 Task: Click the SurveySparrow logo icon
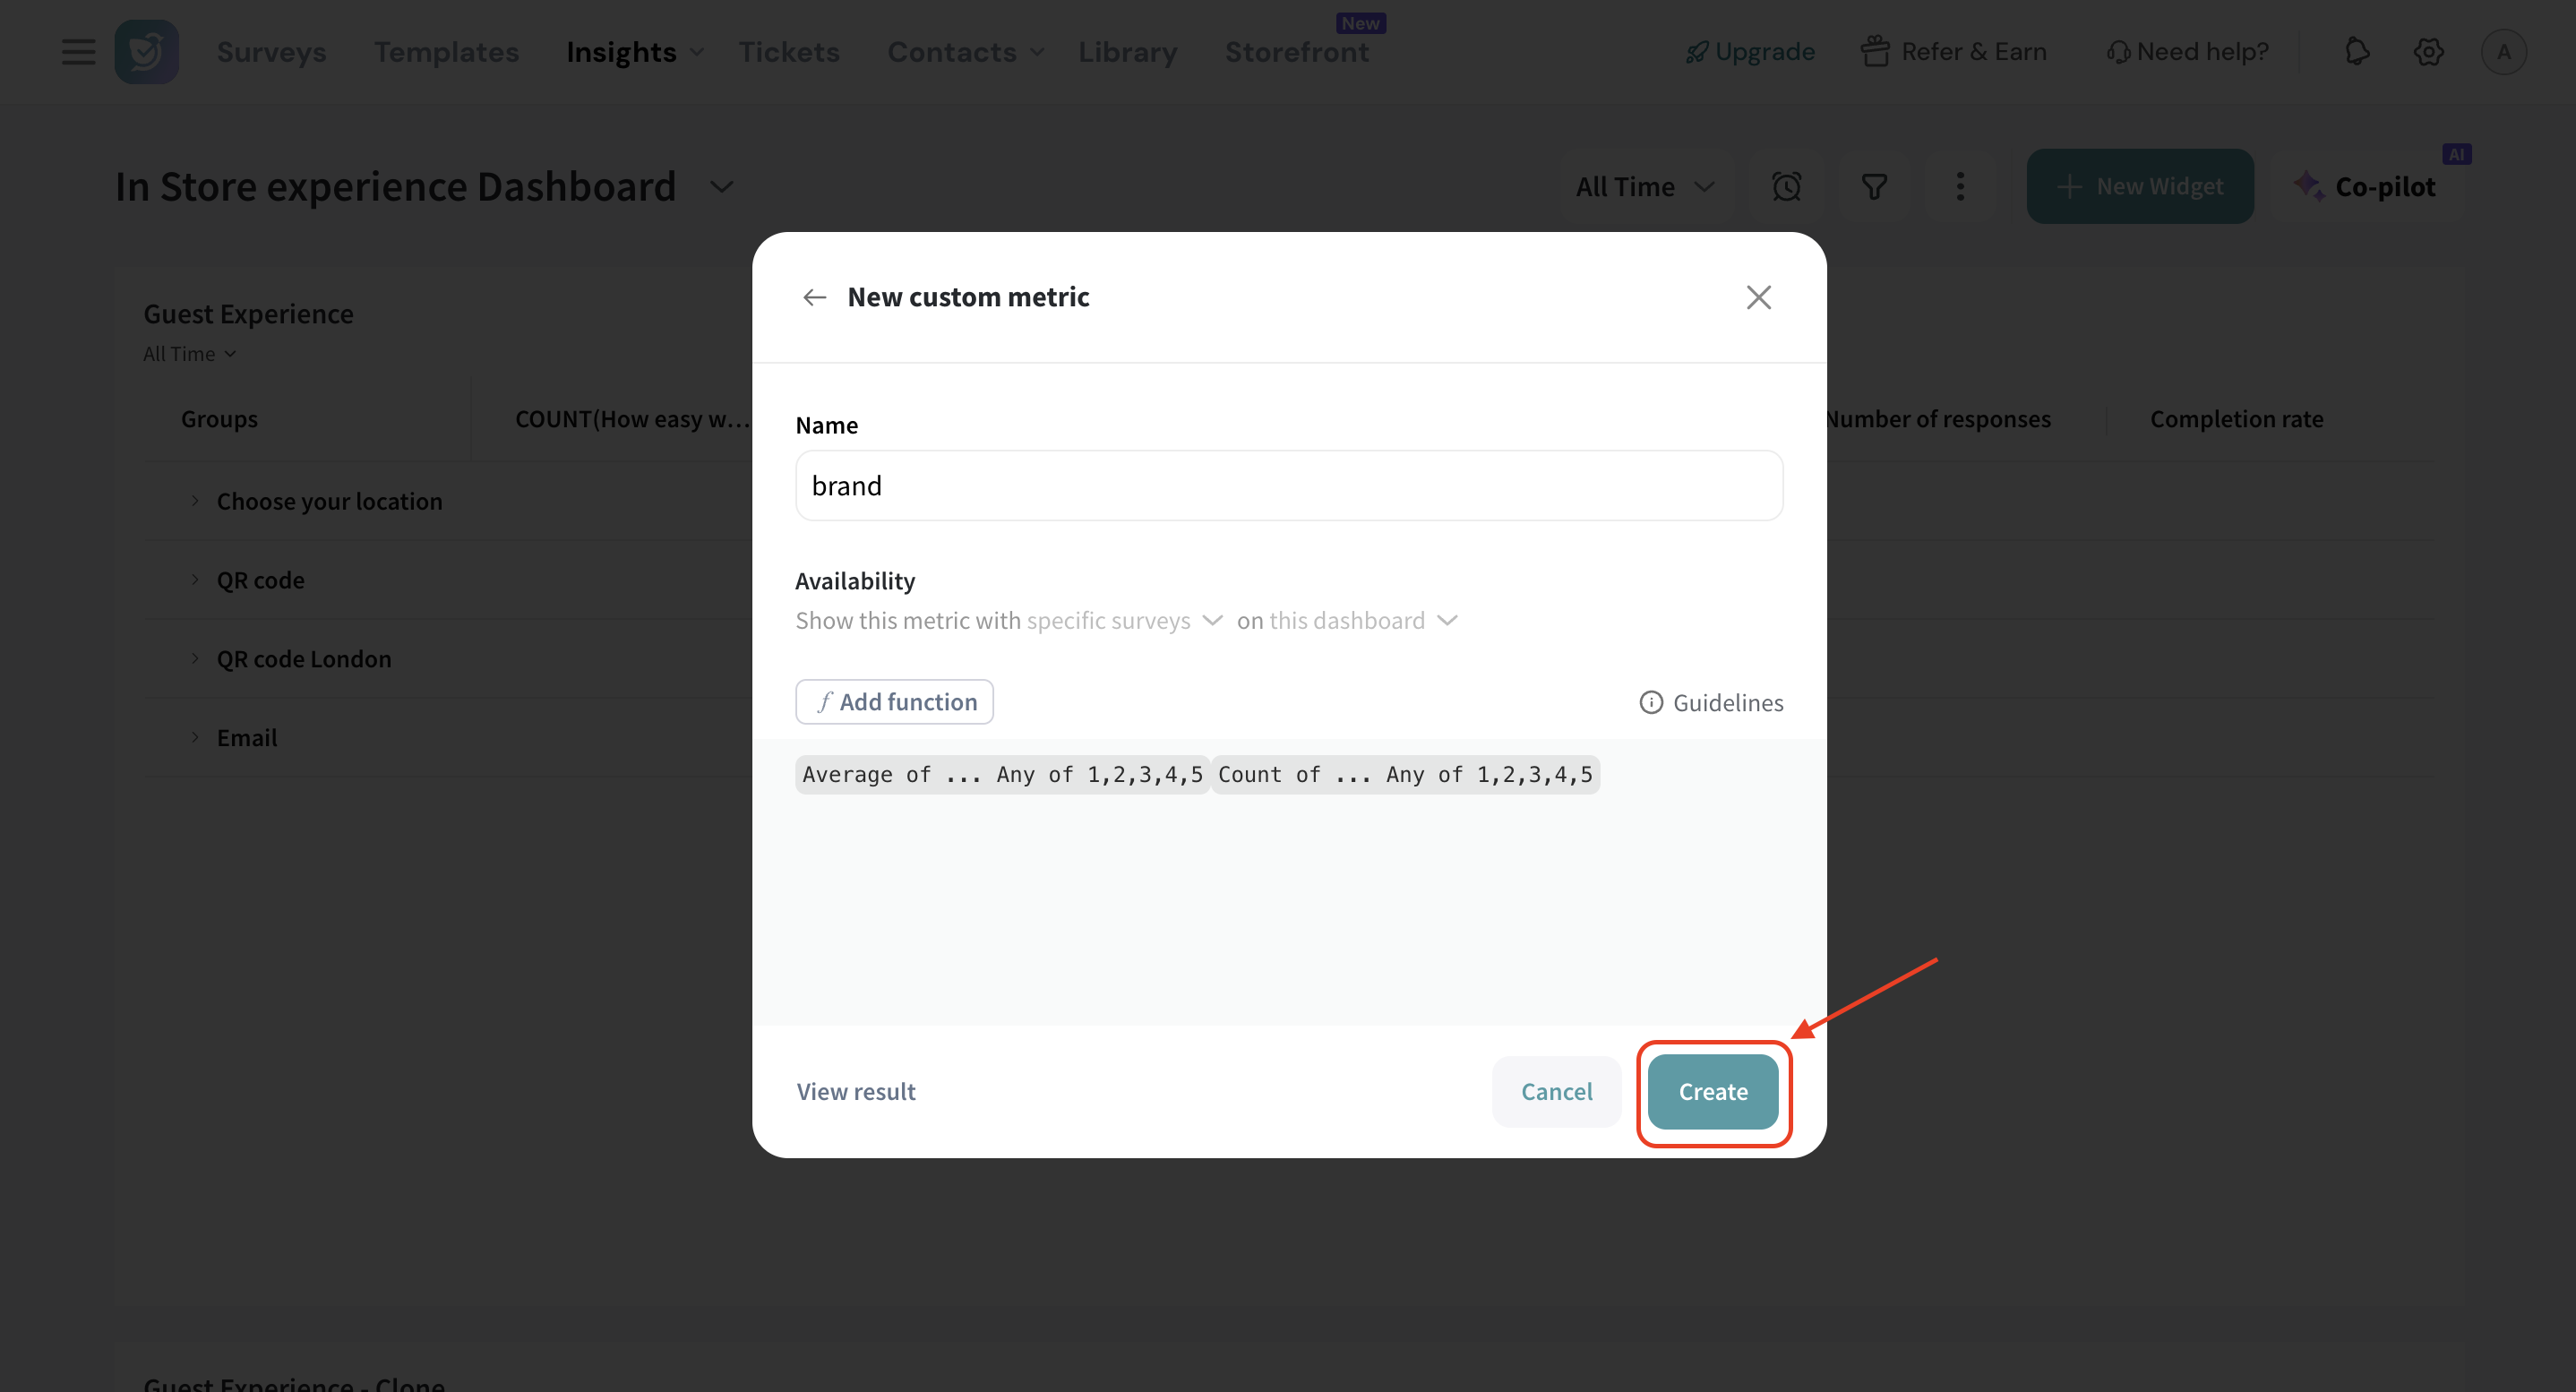146,51
